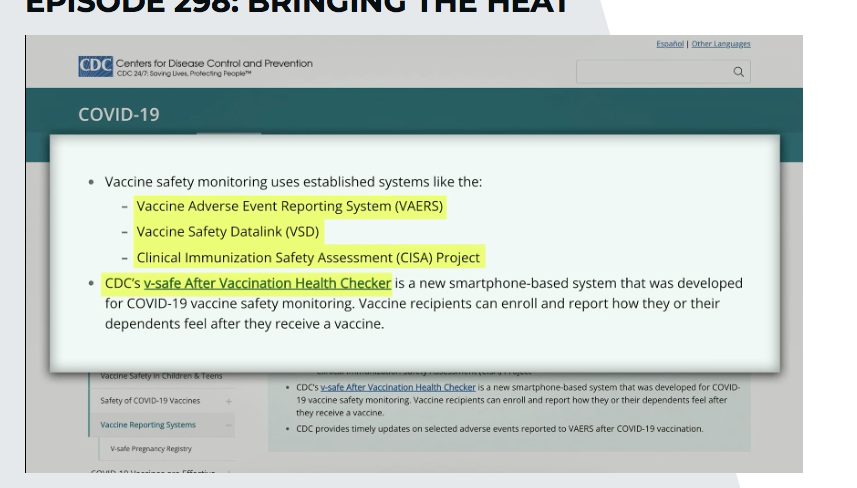Select Vaccine Safety in Children & Teens
857x488 pixels.
pyautogui.click(x=161, y=376)
